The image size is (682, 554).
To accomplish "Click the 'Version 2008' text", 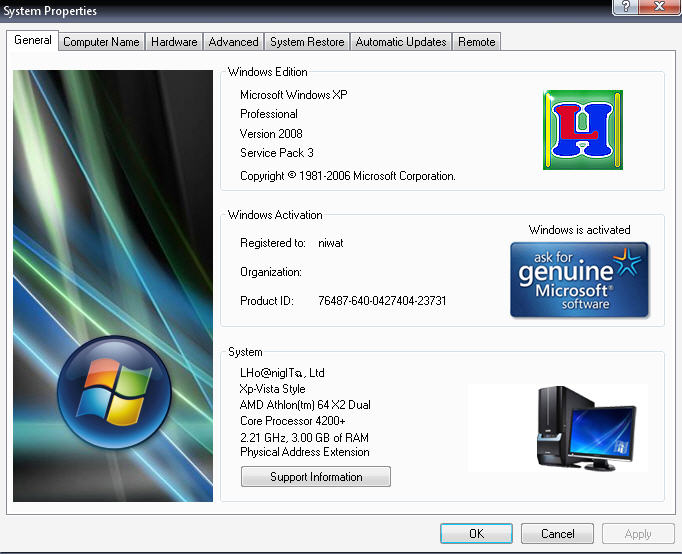I will 271,133.
